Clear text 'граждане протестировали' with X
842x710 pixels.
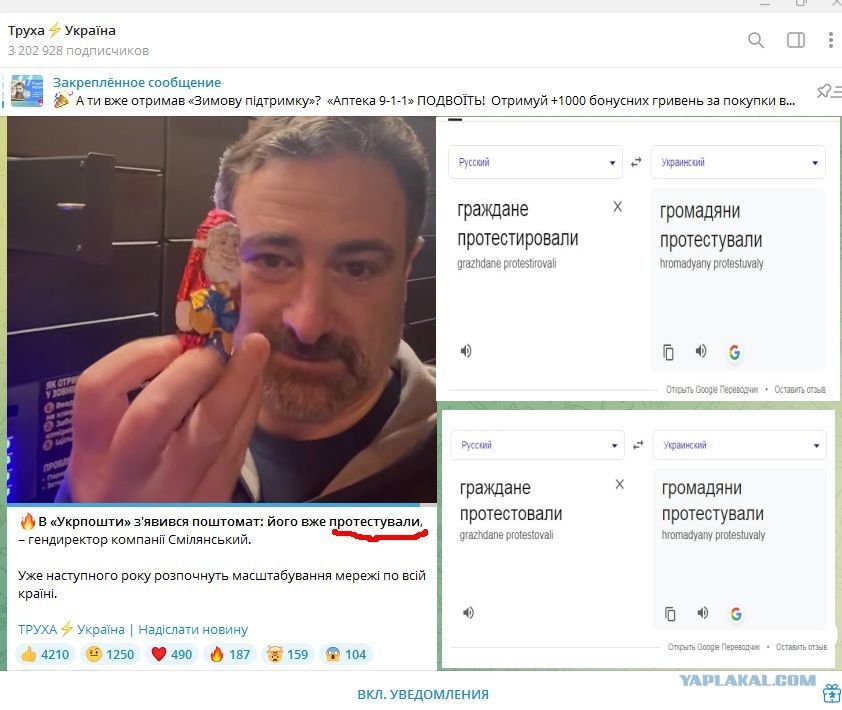pos(618,207)
